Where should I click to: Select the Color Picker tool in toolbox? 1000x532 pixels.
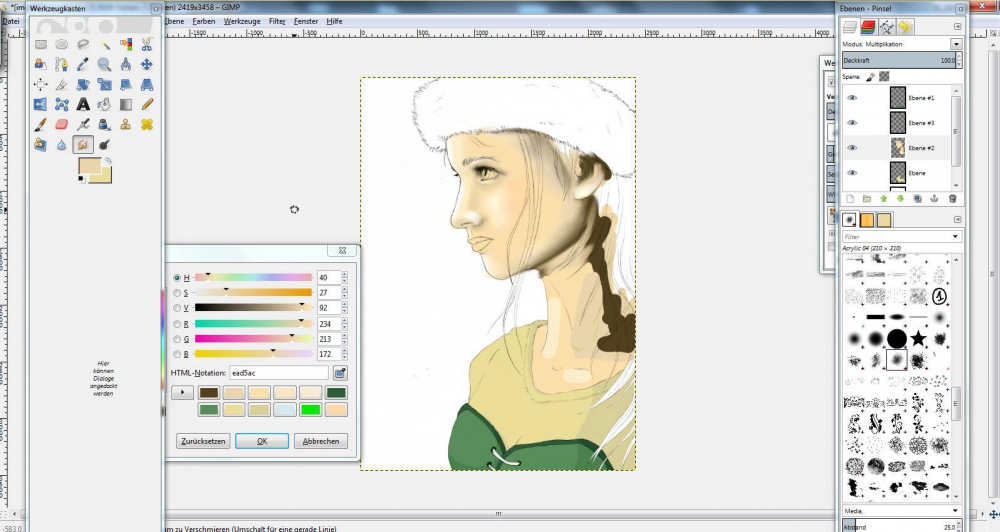[x=83, y=64]
